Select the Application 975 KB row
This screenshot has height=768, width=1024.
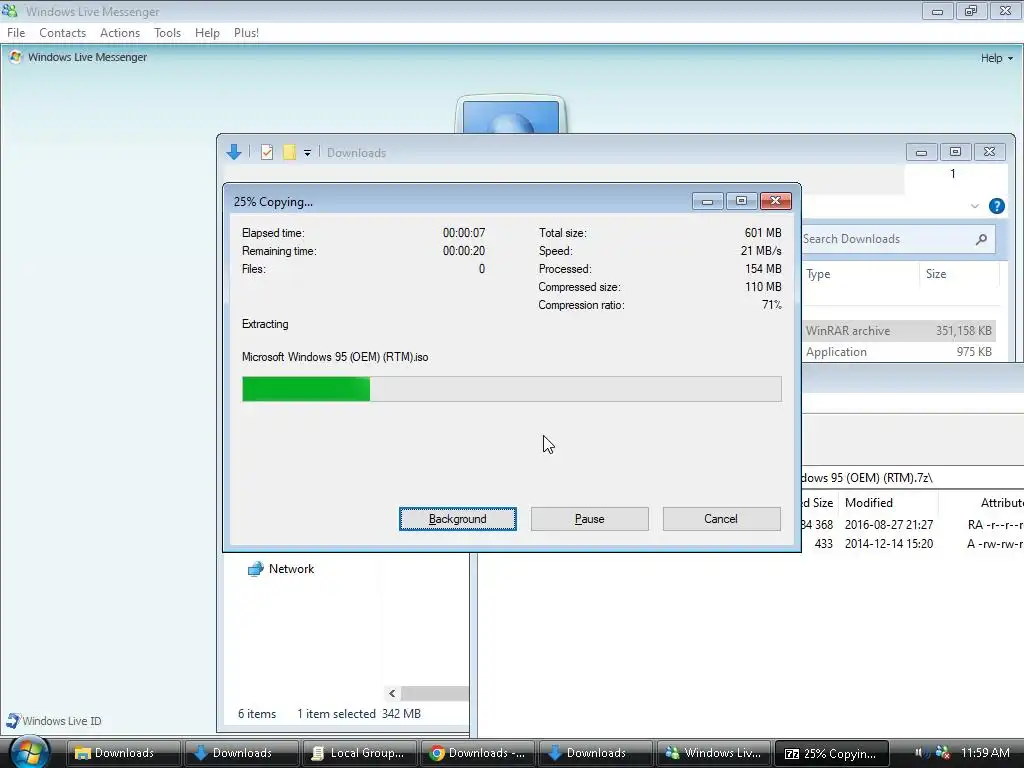click(x=899, y=351)
